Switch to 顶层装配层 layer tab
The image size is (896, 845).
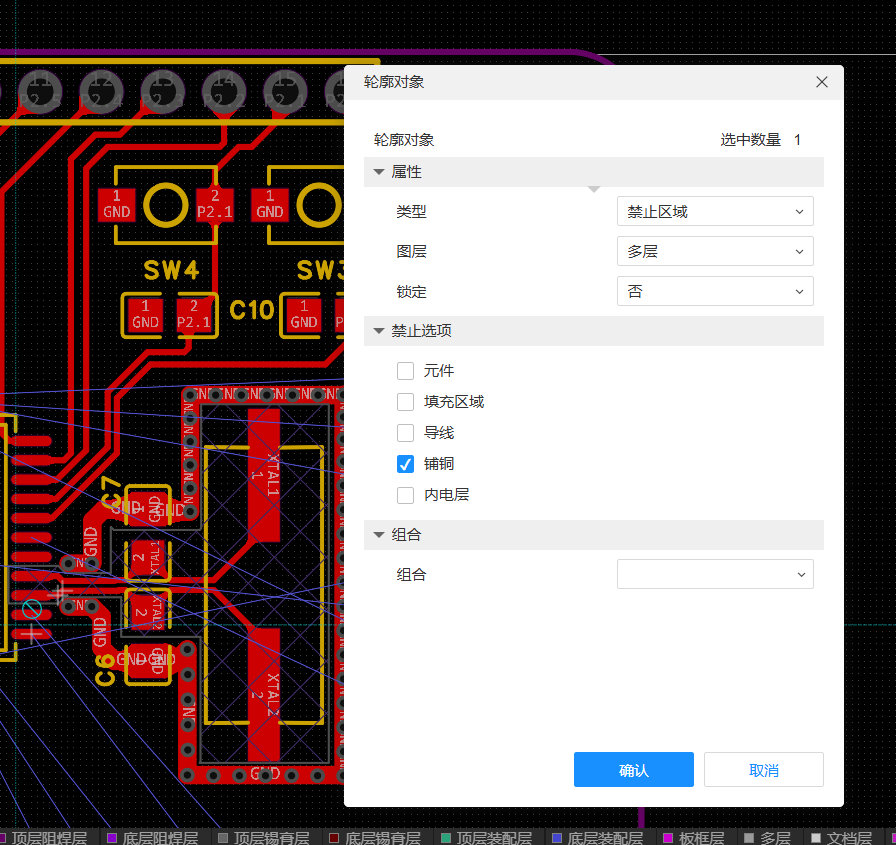click(487, 838)
